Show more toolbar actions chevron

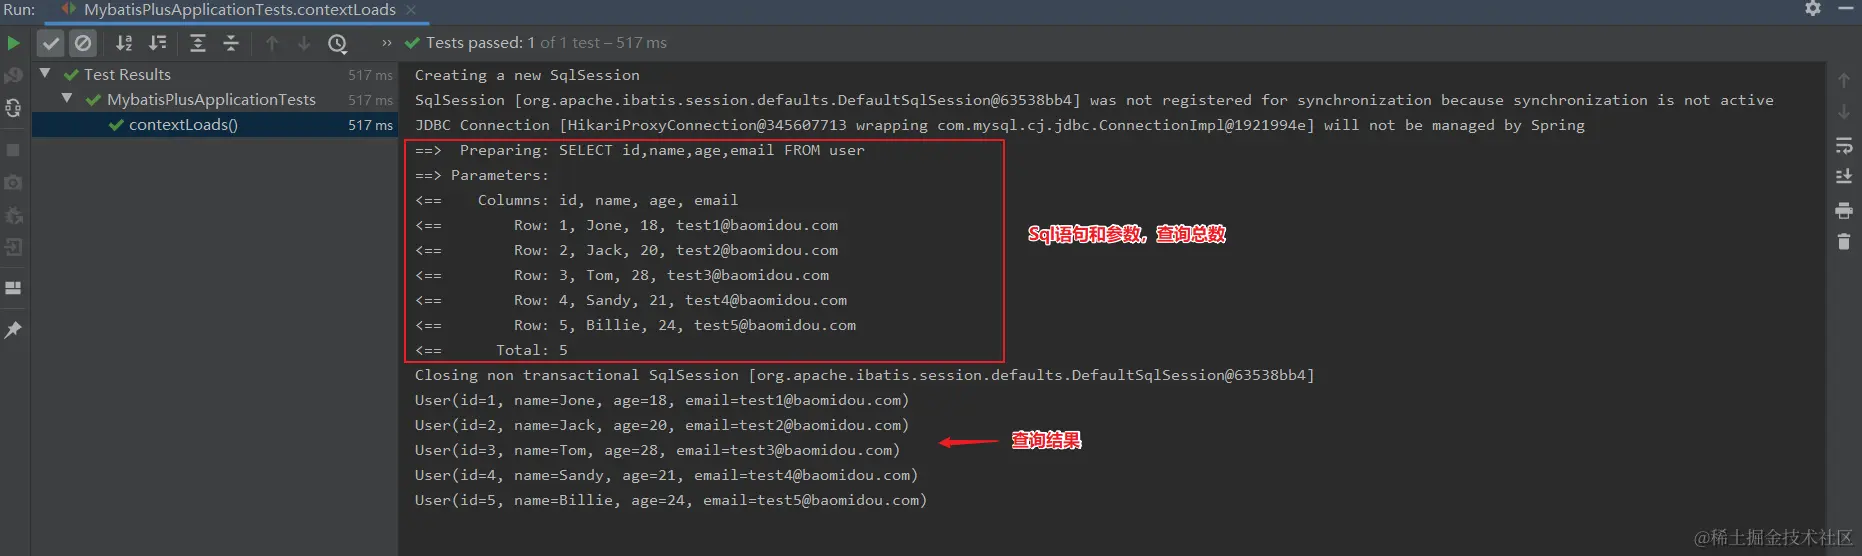(387, 43)
